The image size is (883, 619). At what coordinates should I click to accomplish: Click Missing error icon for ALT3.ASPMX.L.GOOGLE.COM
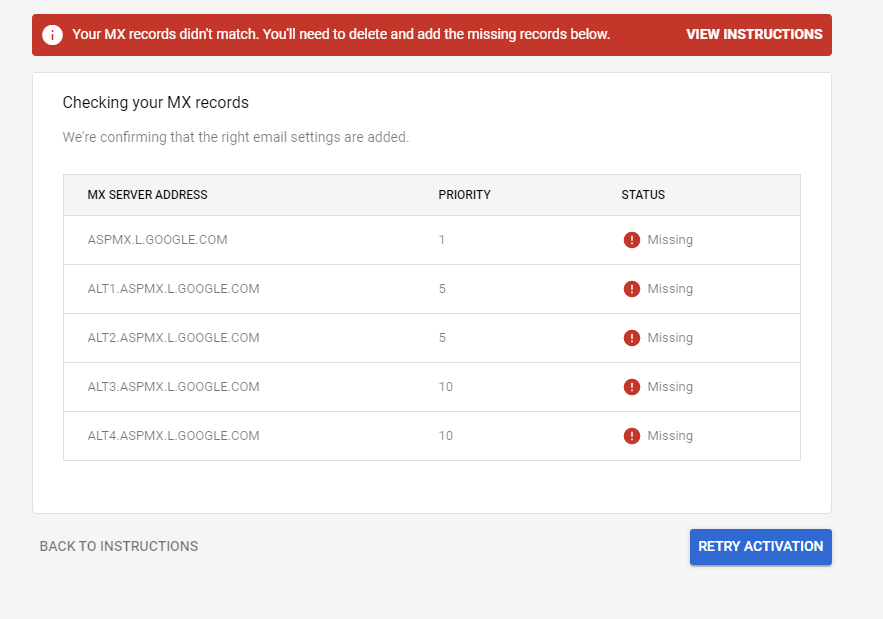pos(632,387)
